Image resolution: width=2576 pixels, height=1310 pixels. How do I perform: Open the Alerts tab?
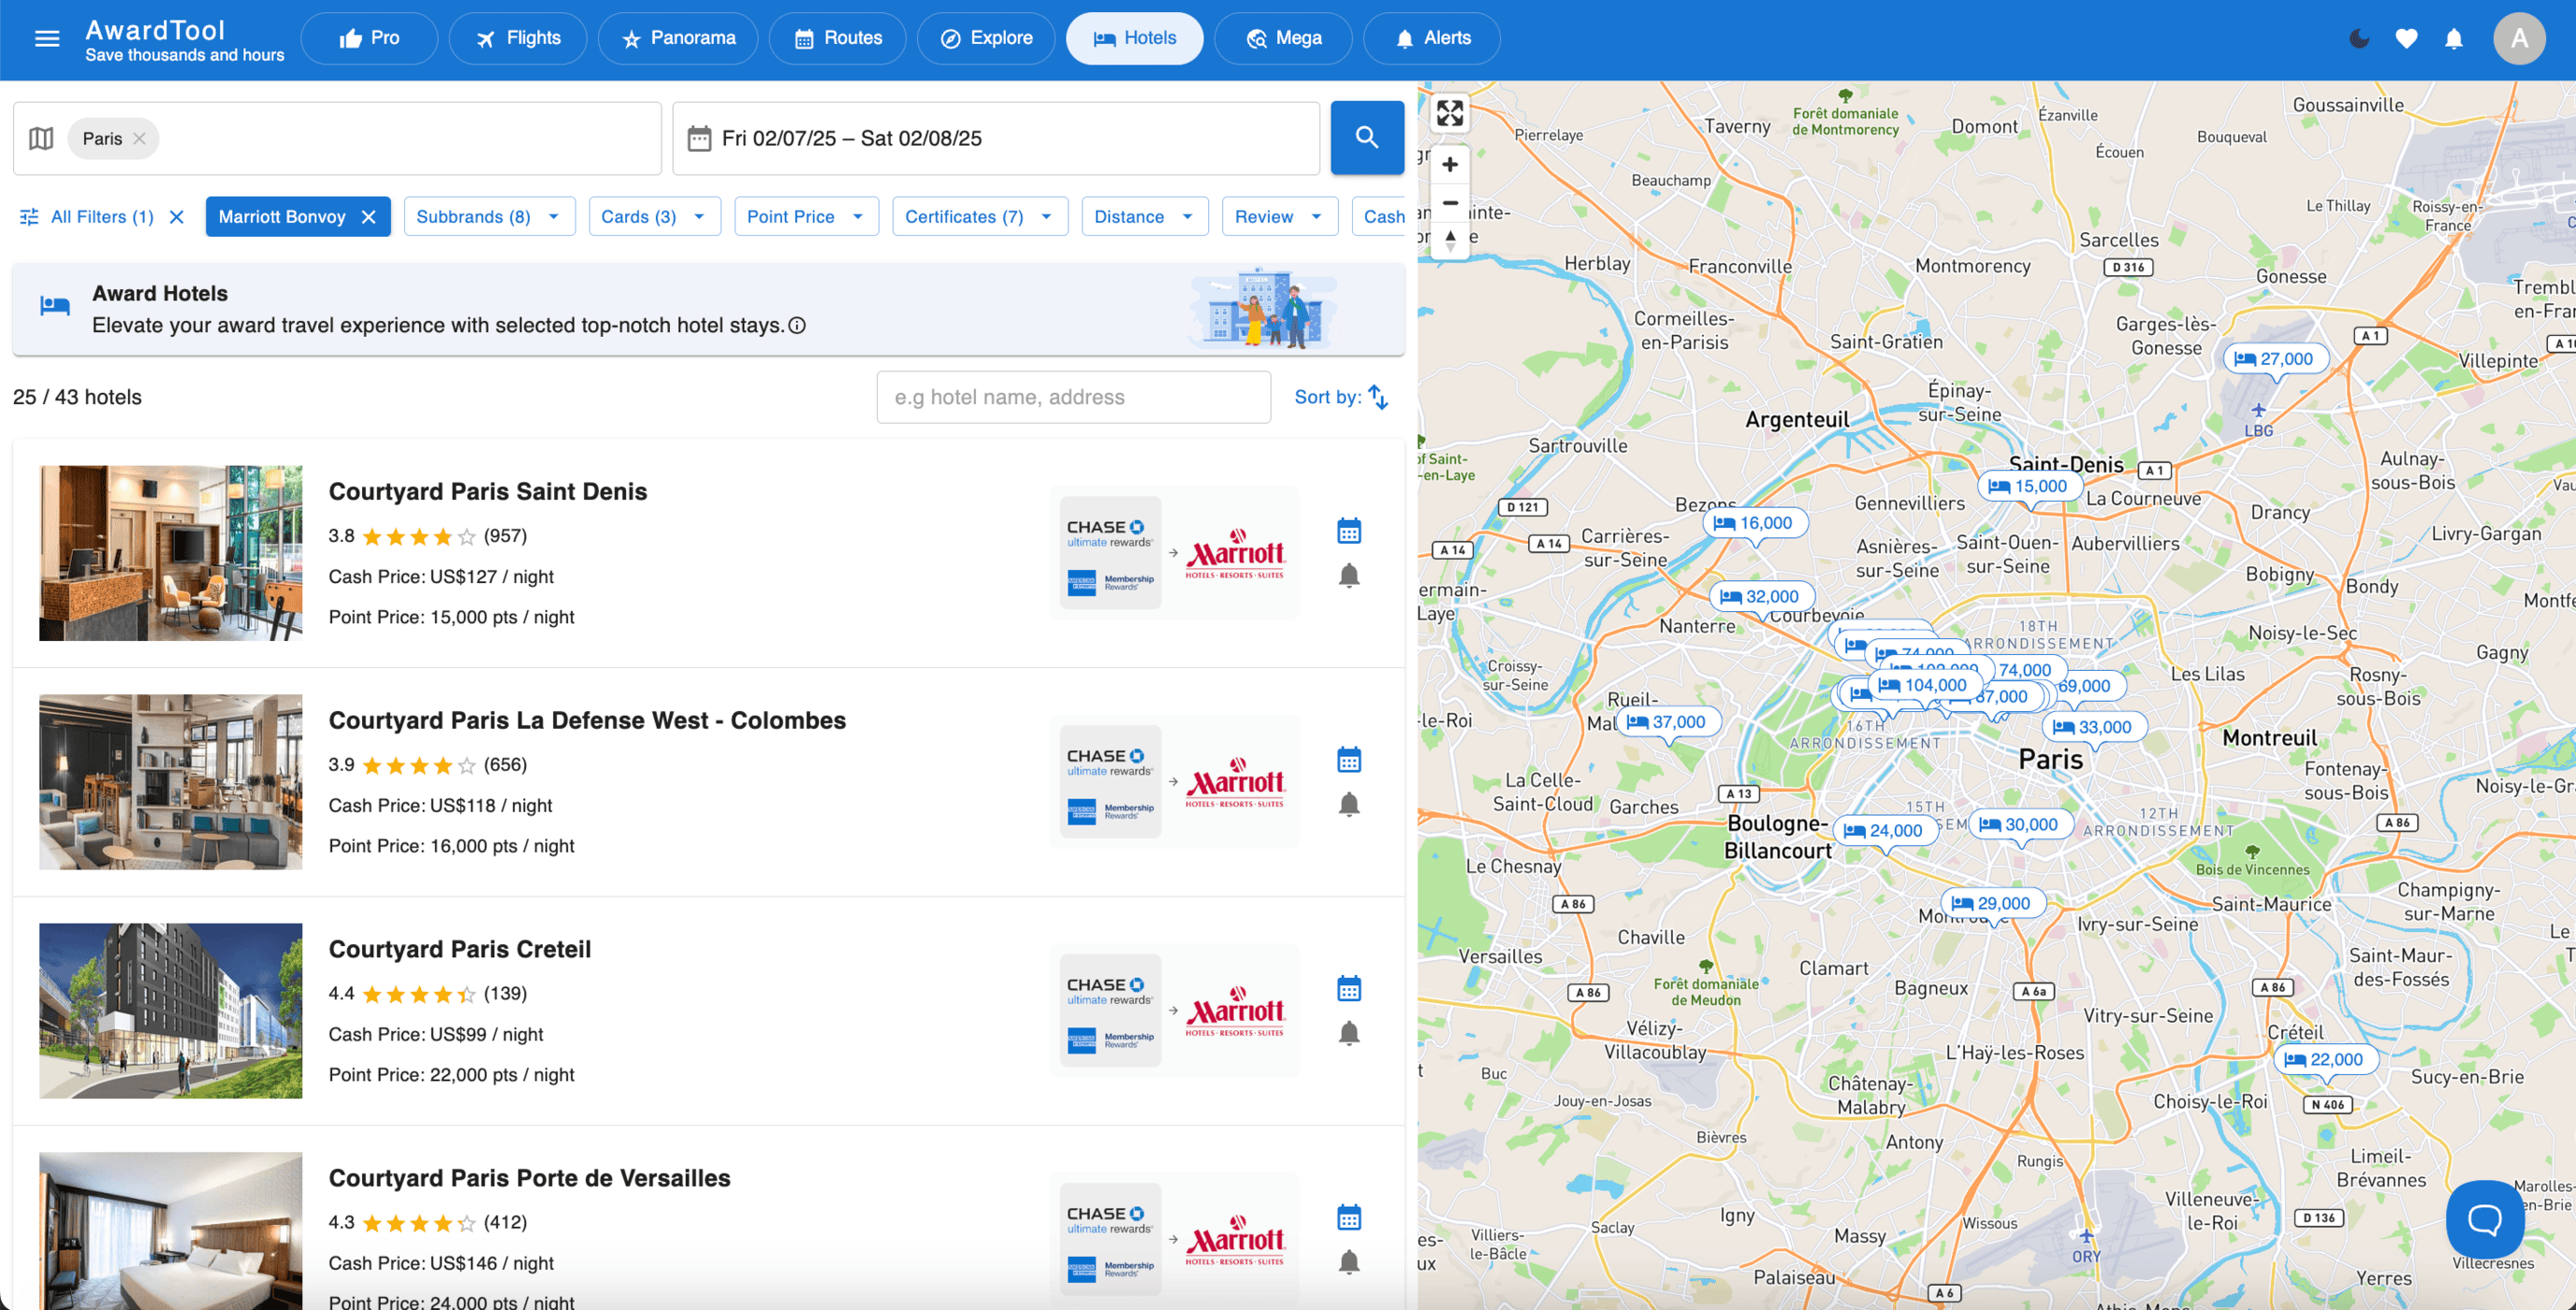(1431, 38)
